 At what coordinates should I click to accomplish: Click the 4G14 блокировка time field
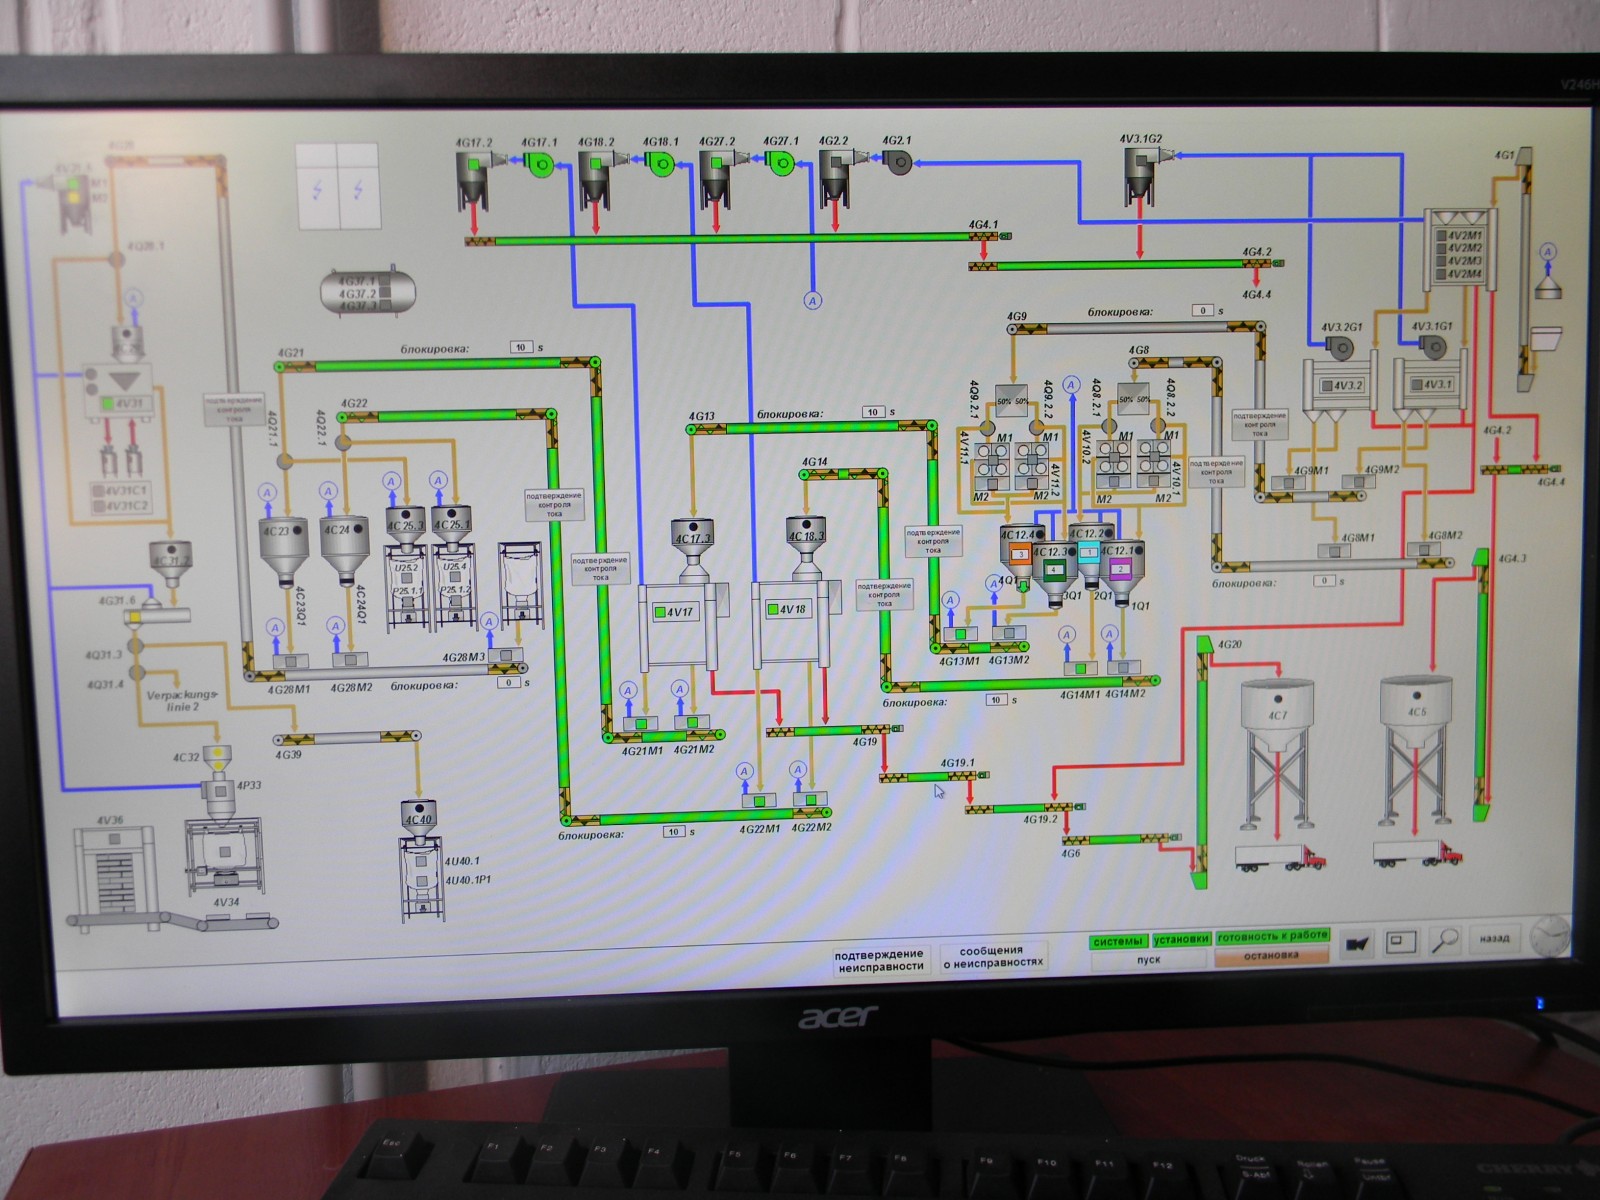(x=996, y=700)
